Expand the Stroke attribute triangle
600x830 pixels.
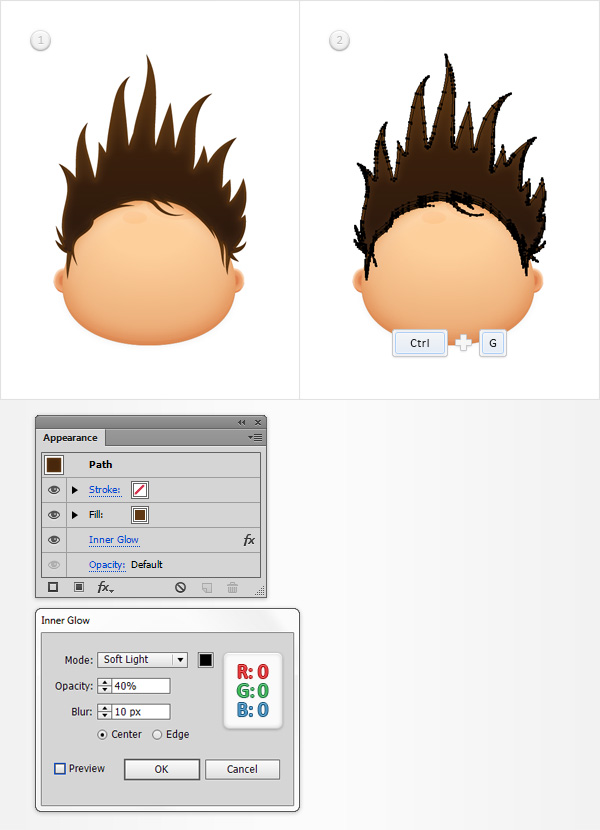point(75,490)
